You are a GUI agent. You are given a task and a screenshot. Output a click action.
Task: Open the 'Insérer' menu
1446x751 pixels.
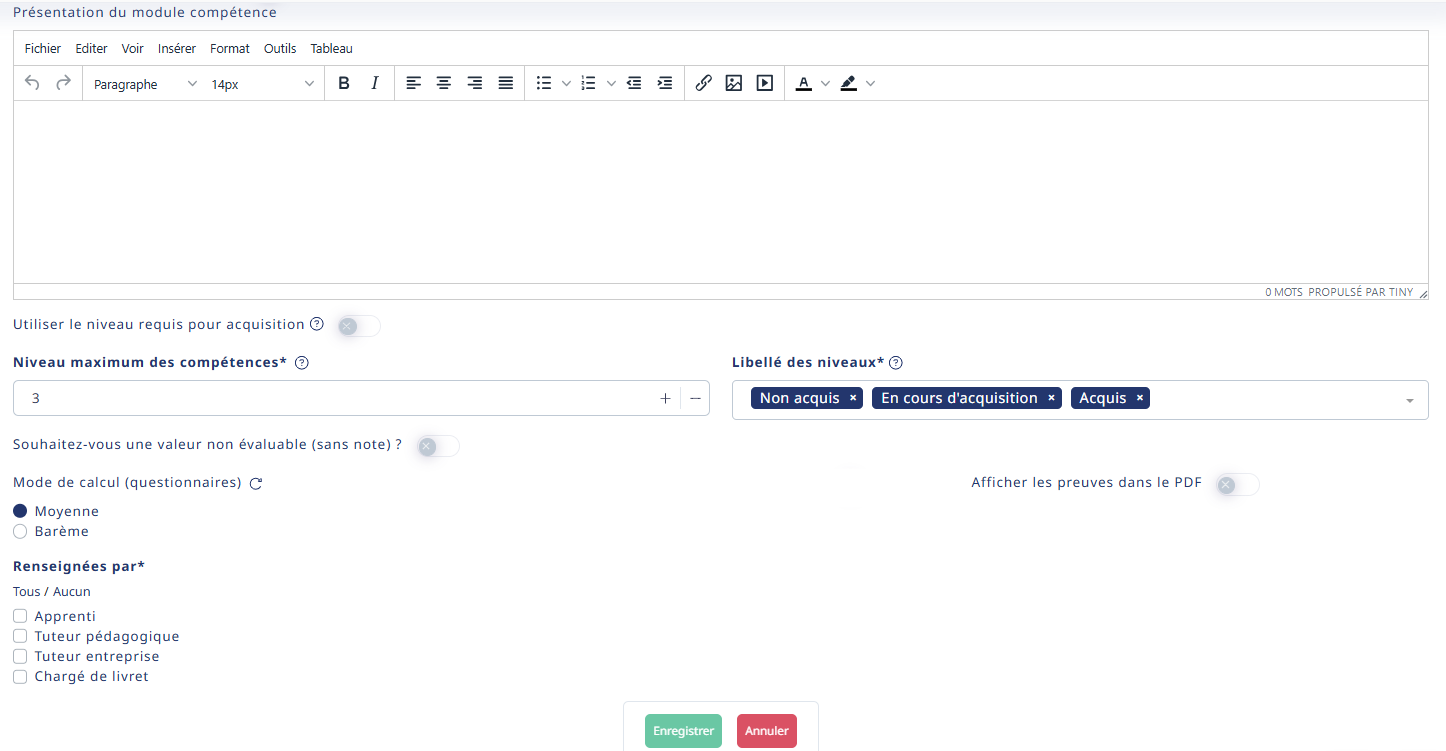(x=177, y=48)
